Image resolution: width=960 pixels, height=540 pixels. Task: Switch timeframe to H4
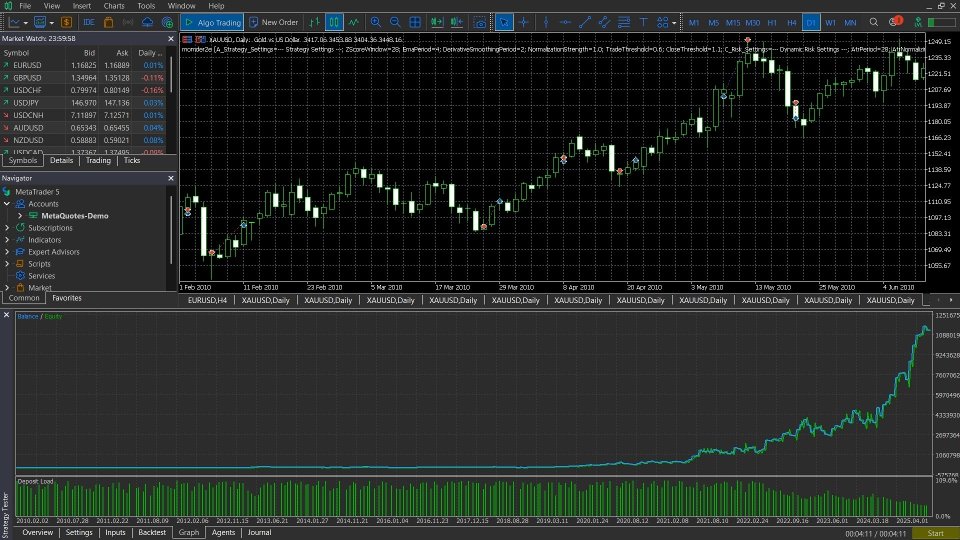792,23
